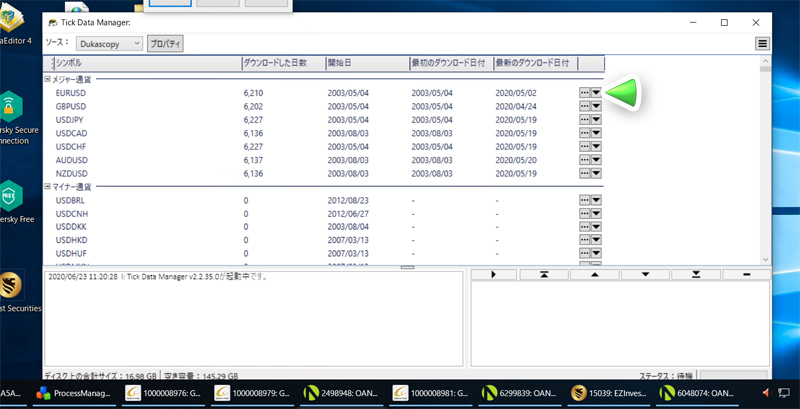Viewport: 800px width, 409px height.
Task: Click the USDBRL row ellipsis button
Action: click(585, 200)
